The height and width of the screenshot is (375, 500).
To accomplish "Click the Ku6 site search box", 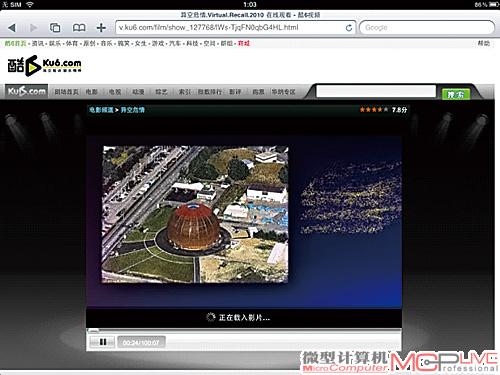I will tap(376, 91).
